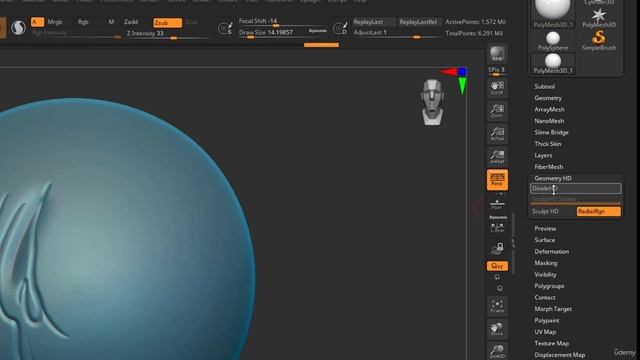Expand the Deformation subpalette
The image size is (640, 360).
click(551, 251)
